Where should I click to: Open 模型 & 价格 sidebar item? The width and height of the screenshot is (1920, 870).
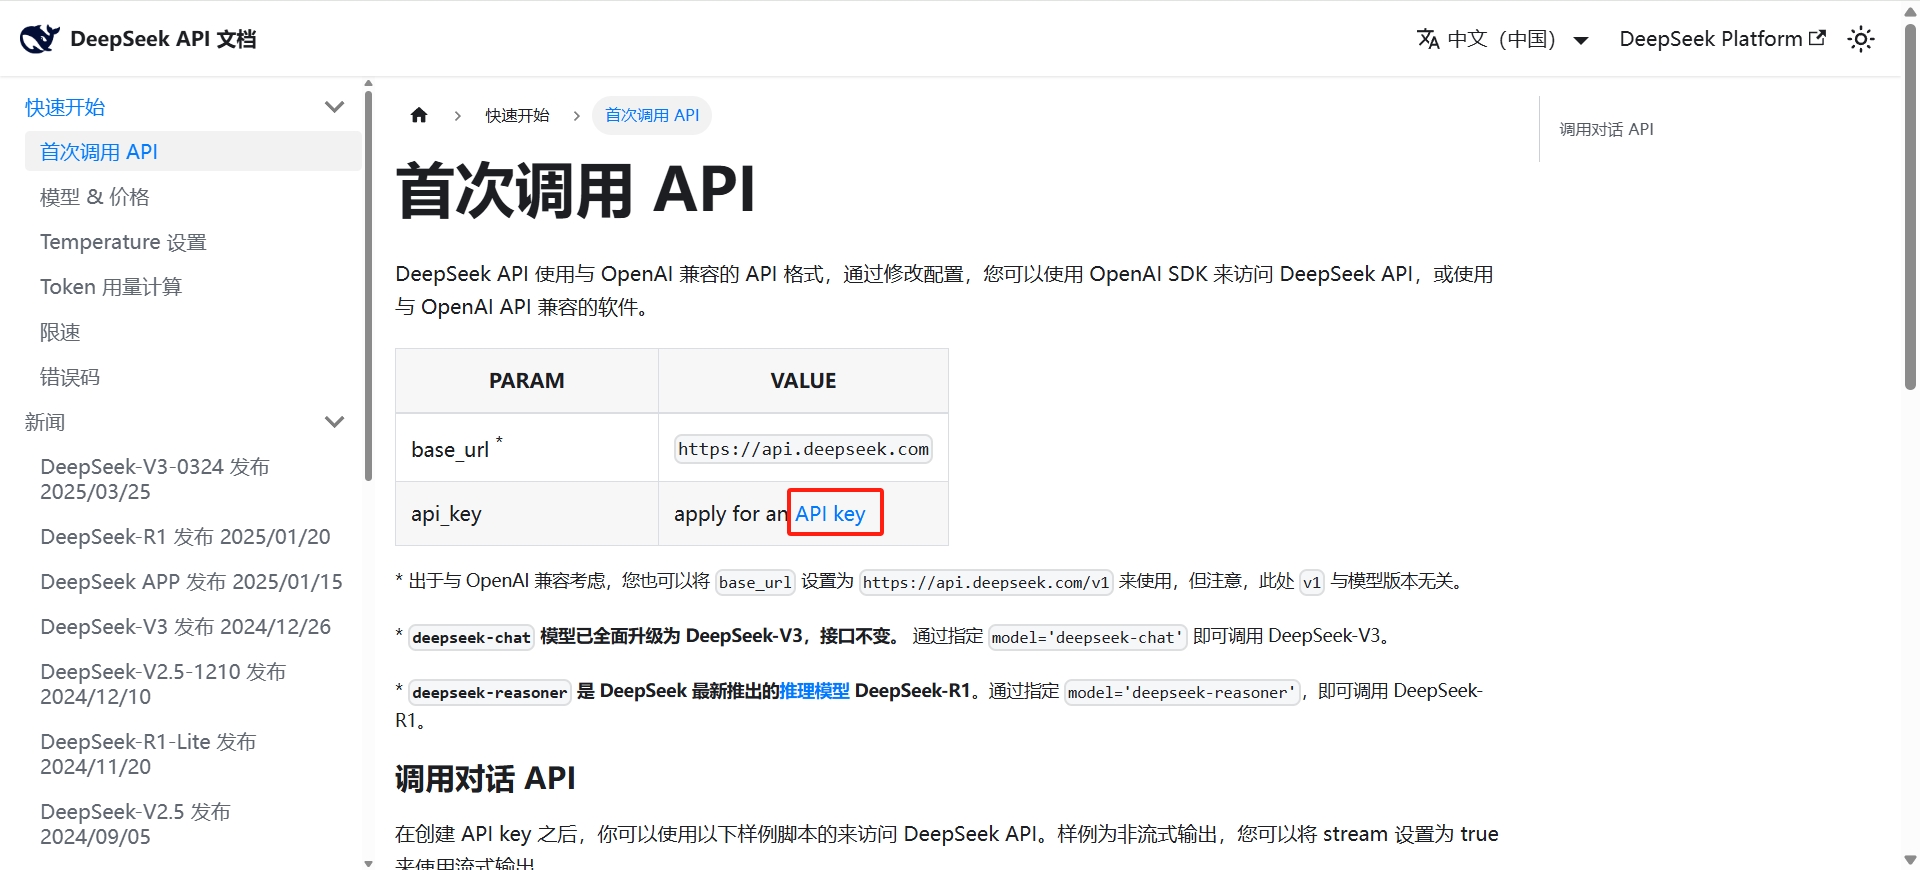pos(95,197)
